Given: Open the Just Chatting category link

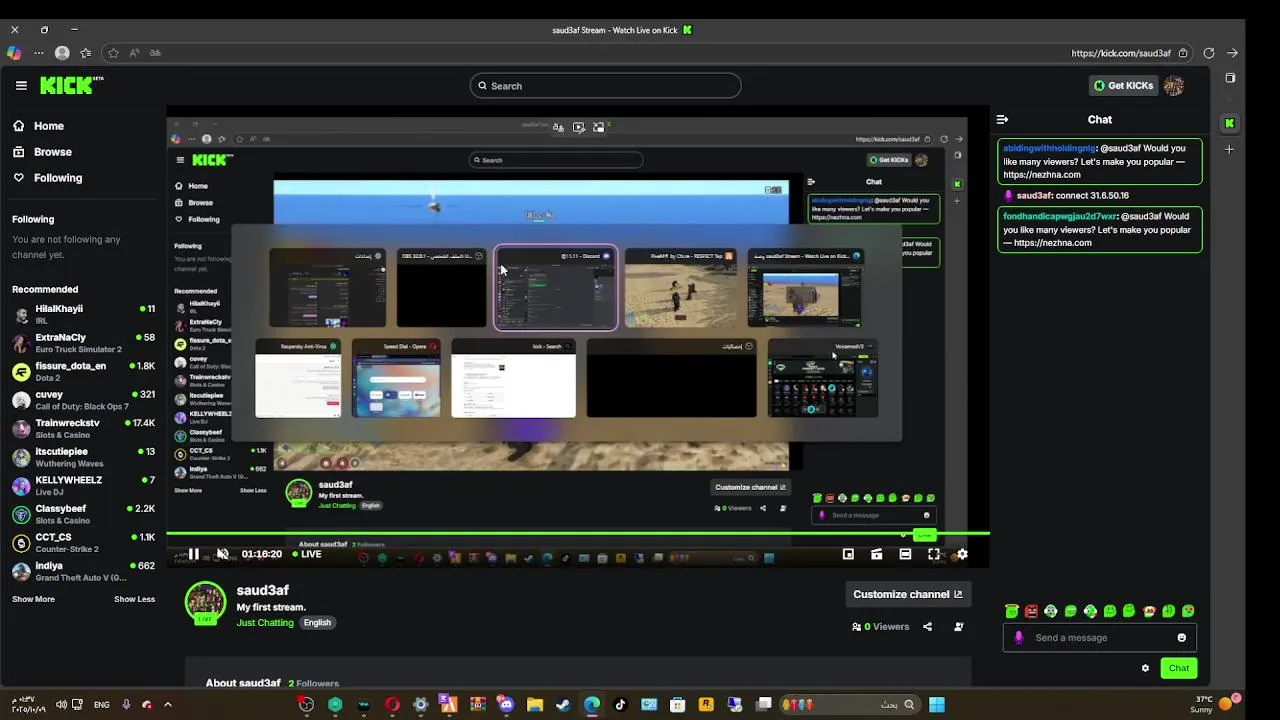Looking at the screenshot, I should (x=265, y=623).
